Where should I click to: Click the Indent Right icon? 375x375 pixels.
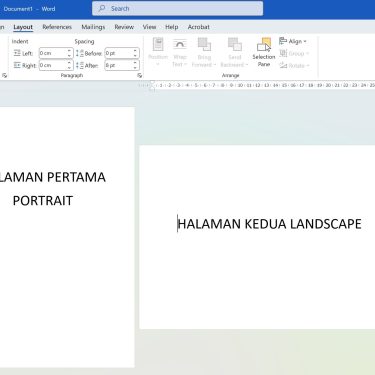pyautogui.click(x=17, y=65)
